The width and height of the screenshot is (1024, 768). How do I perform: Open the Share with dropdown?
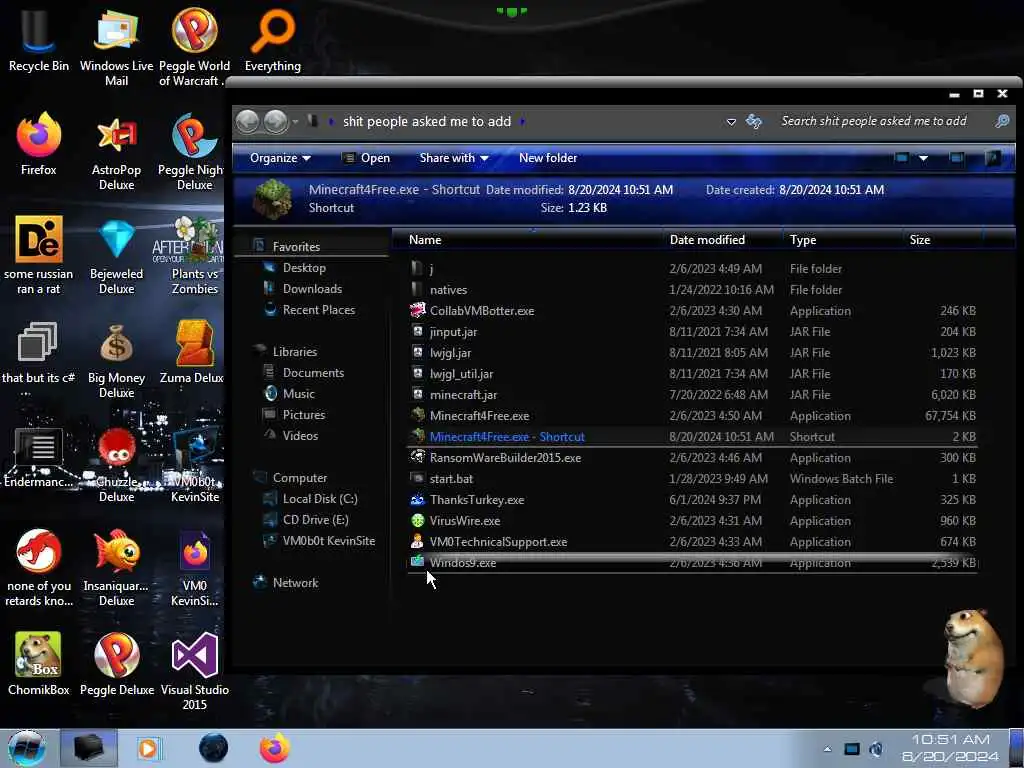point(454,158)
